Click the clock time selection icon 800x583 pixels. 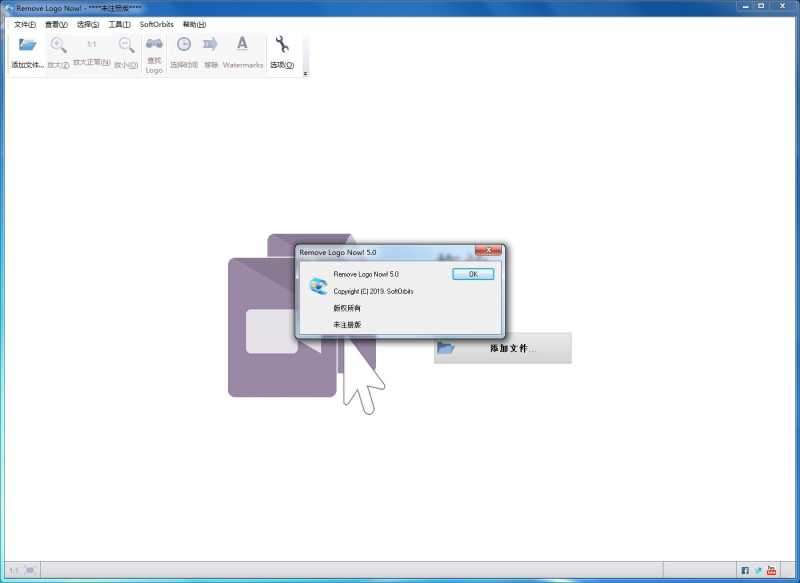click(x=184, y=46)
